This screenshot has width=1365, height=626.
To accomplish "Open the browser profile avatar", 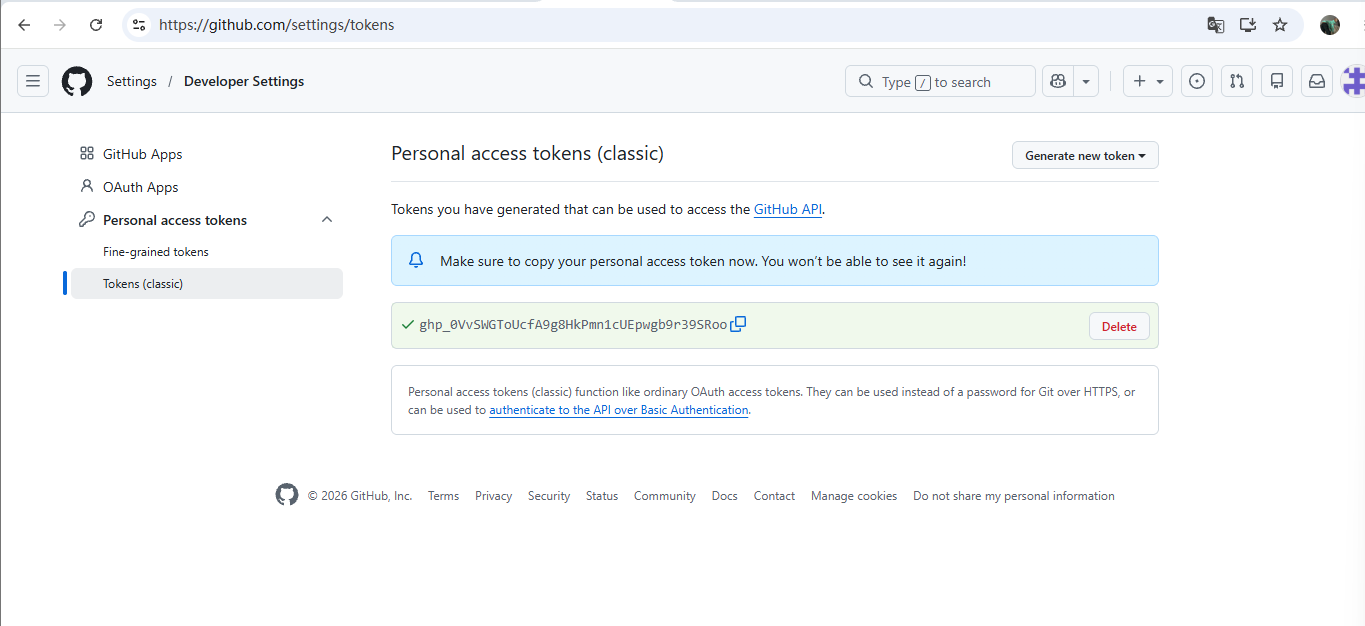I will point(1330,25).
